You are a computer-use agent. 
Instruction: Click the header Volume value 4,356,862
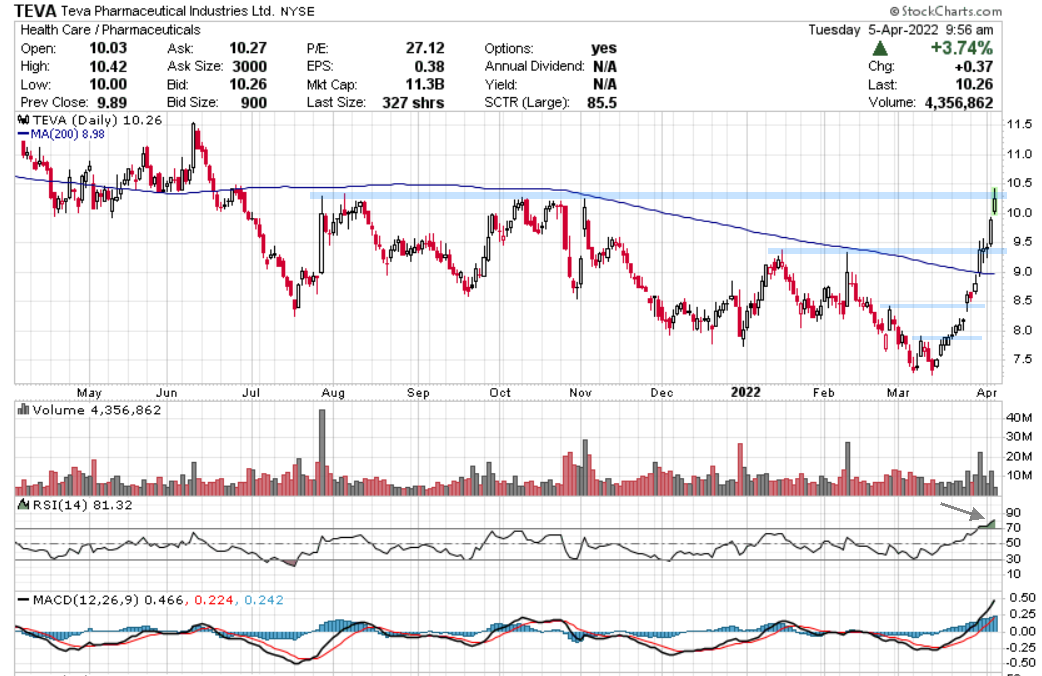[959, 103]
